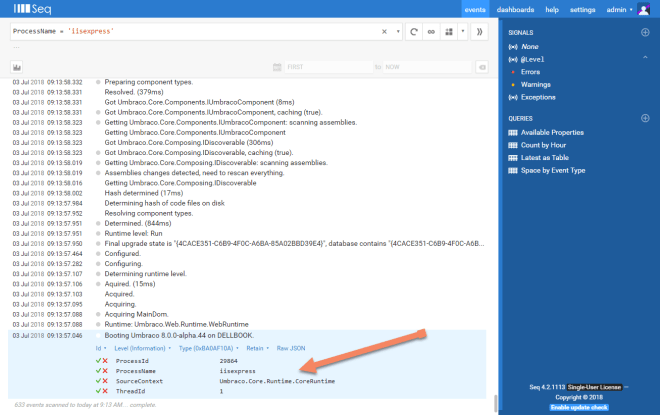This screenshot has width=660, height=415.
Task: Select the Errors signal with red dot
Action: click(x=531, y=72)
